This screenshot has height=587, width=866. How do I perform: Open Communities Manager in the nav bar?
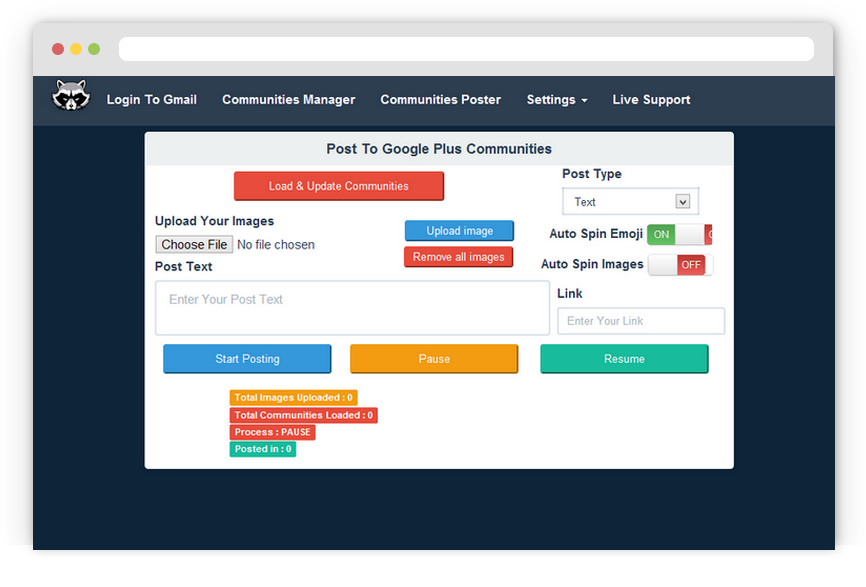click(x=288, y=100)
